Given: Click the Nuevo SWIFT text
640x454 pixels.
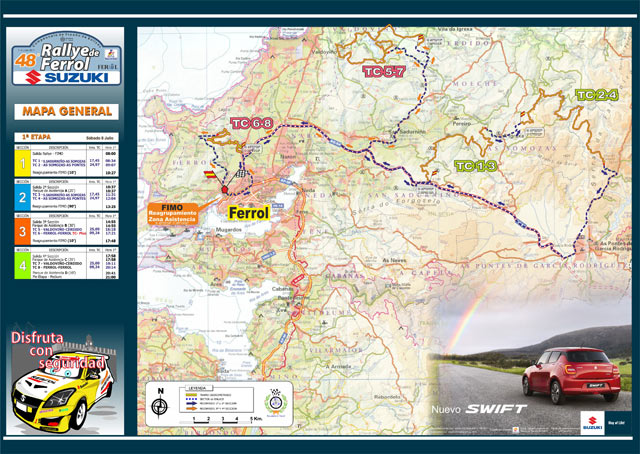Looking at the screenshot, I should click(479, 409).
